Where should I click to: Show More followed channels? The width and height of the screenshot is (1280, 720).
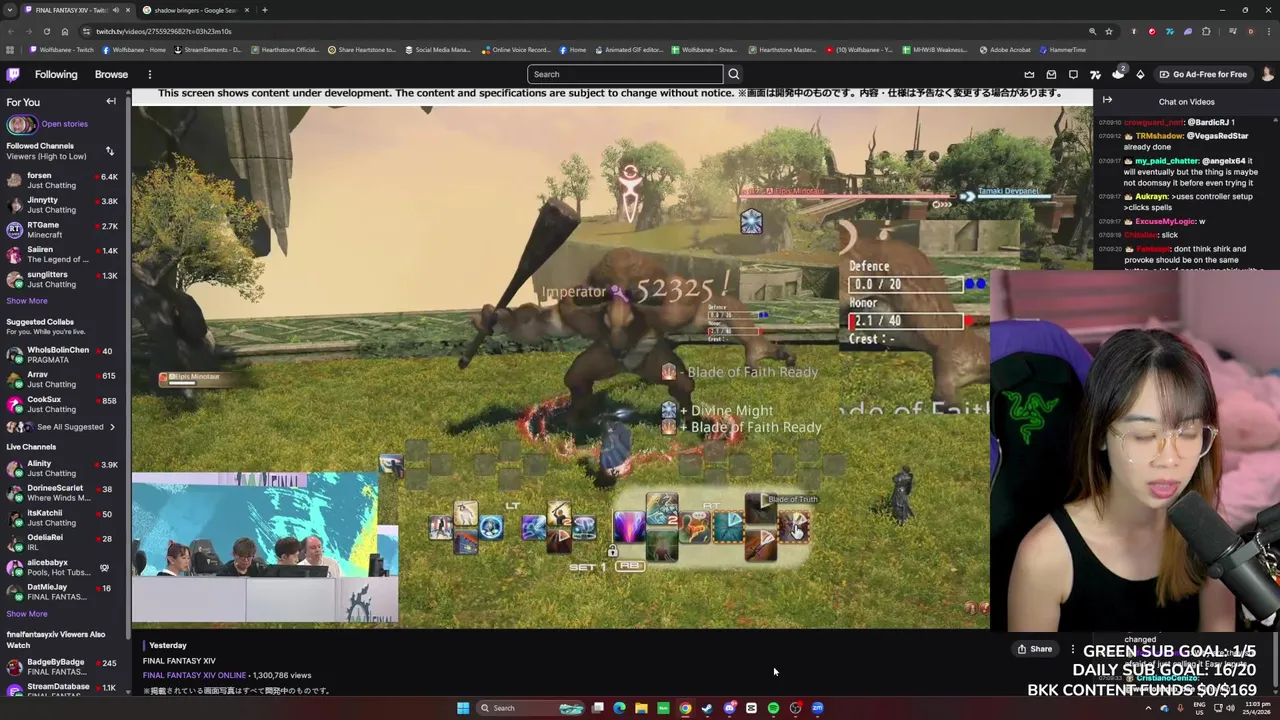pyautogui.click(x=27, y=301)
